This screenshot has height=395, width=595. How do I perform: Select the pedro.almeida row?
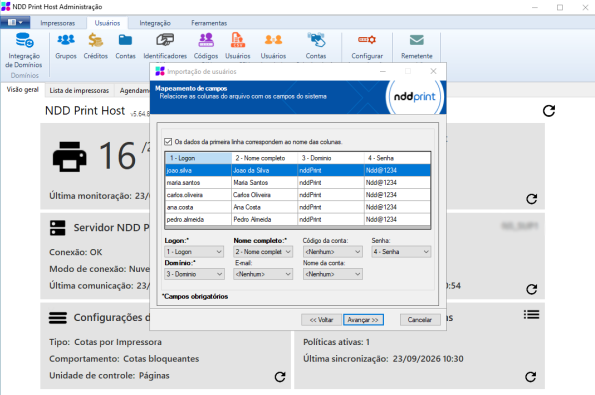click(x=298, y=219)
